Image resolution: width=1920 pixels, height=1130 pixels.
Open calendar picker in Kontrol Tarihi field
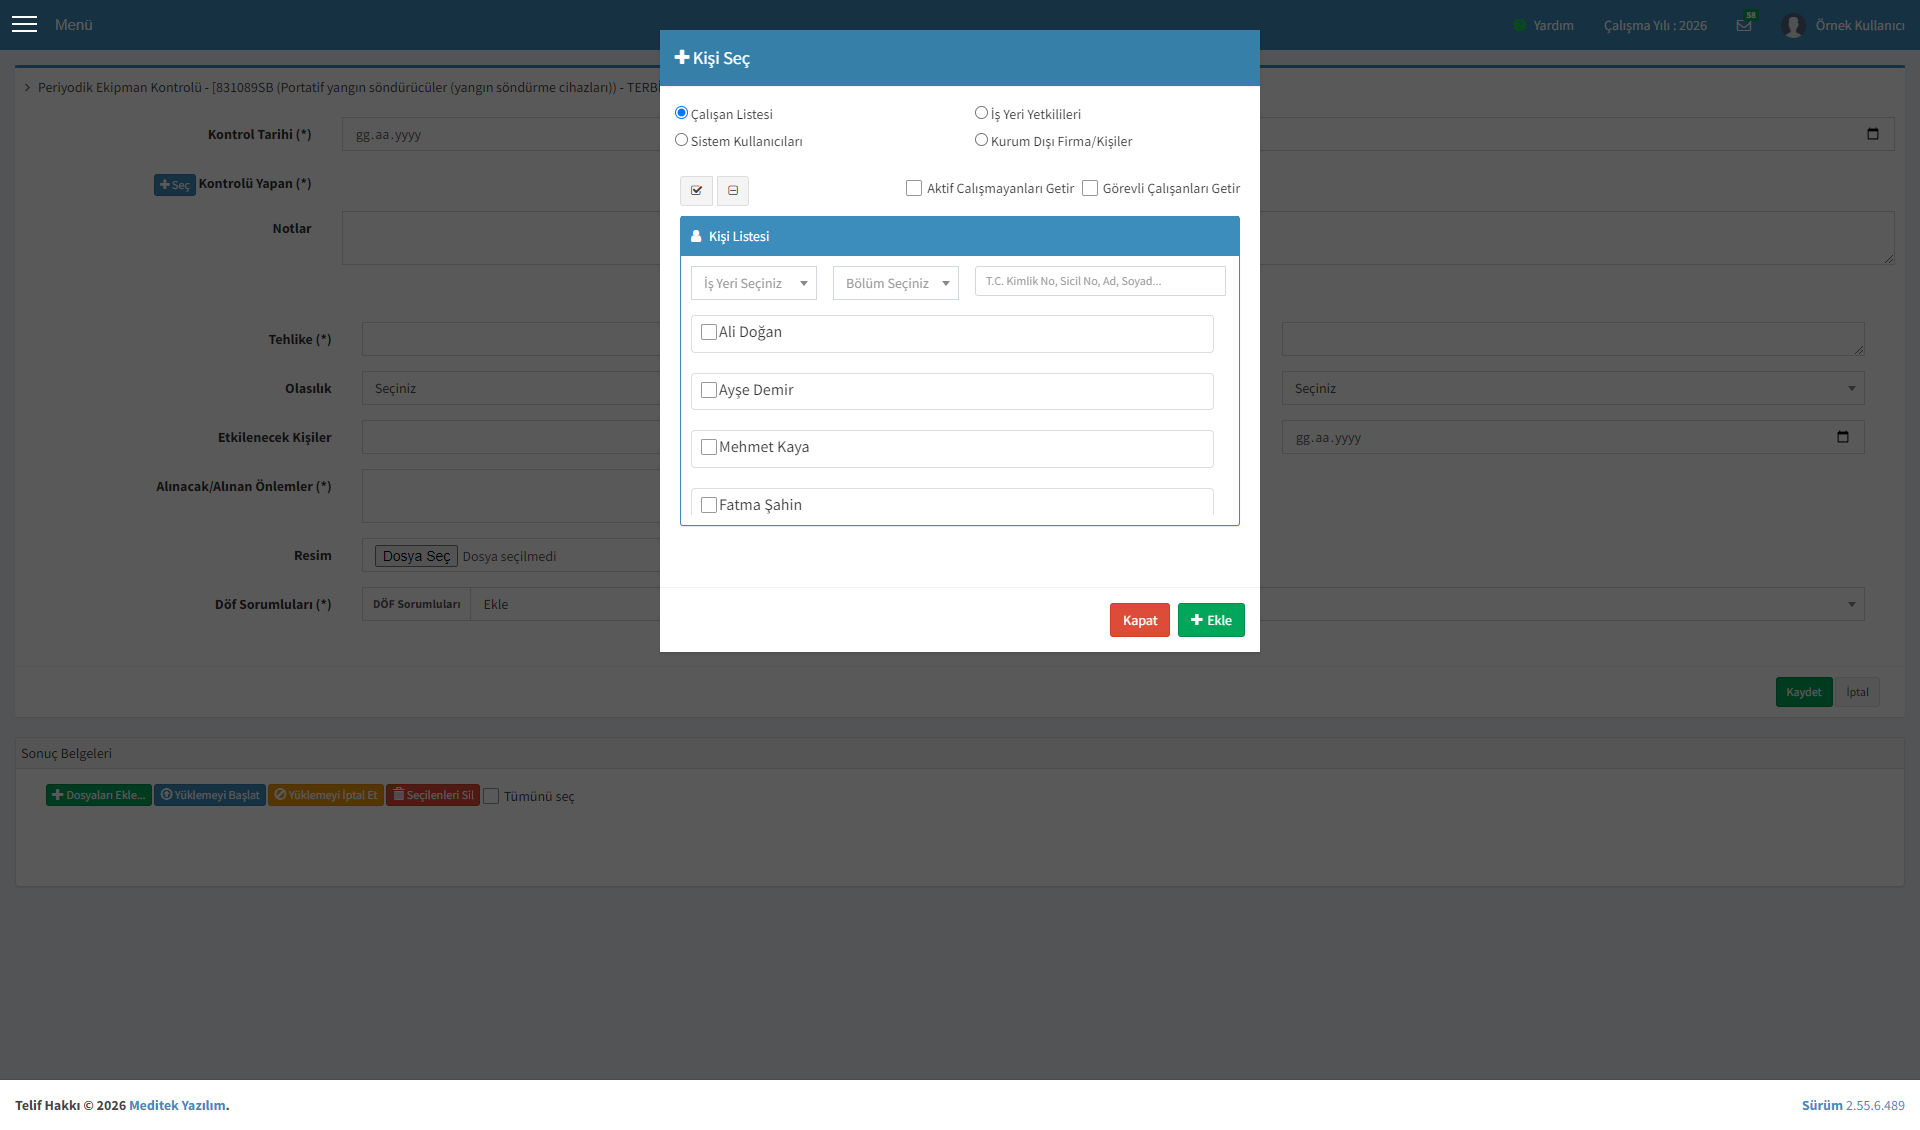pos(1873,134)
